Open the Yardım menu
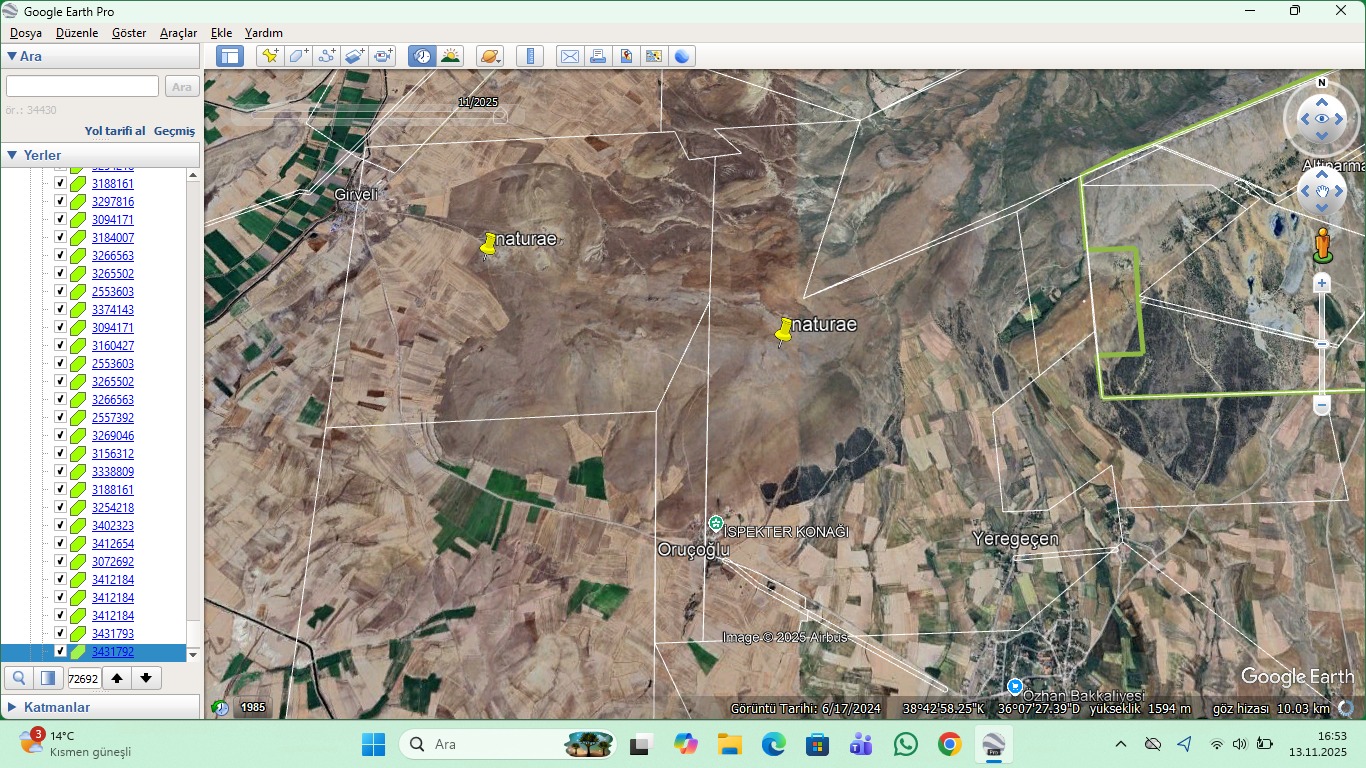 264,33
